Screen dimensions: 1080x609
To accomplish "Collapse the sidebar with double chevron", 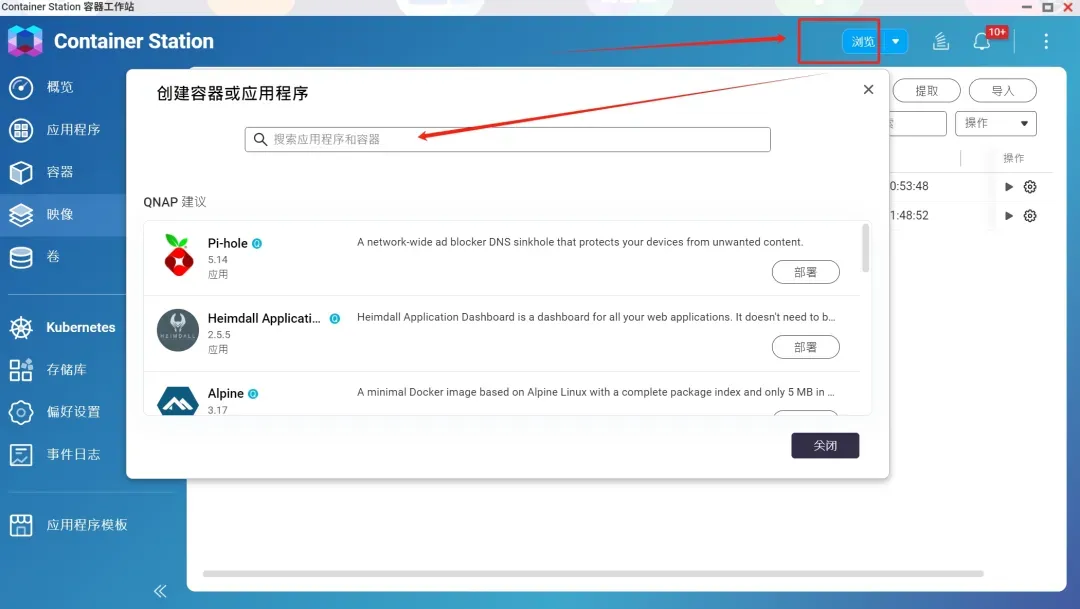I will click(160, 591).
